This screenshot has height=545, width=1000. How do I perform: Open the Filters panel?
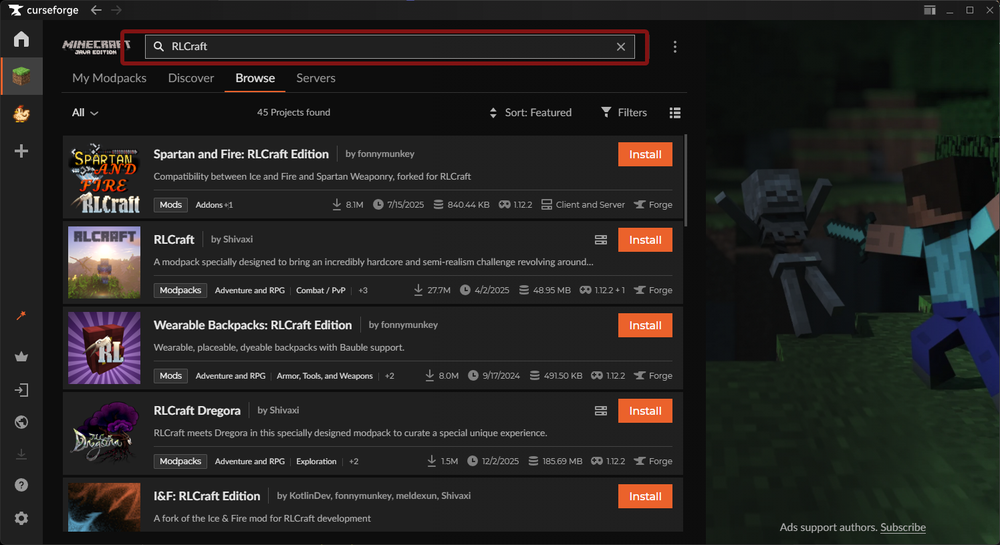tap(624, 113)
